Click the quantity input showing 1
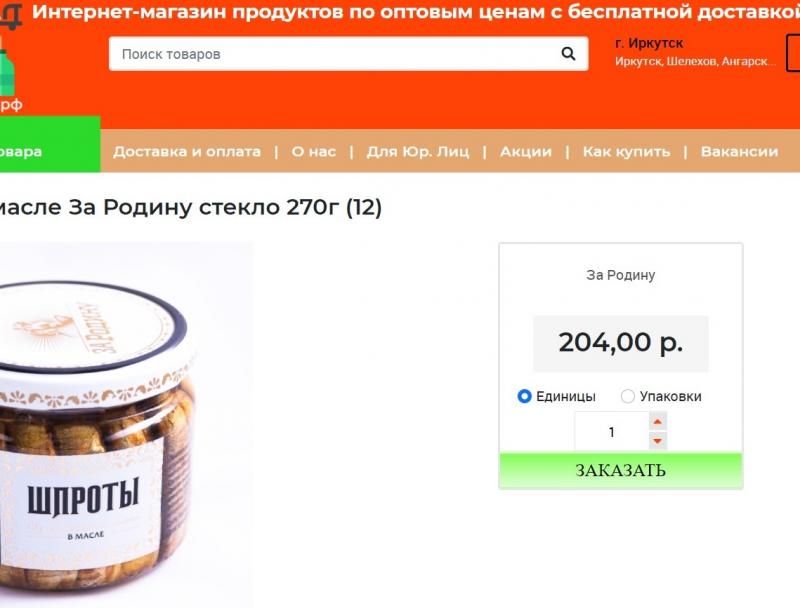 click(x=612, y=432)
